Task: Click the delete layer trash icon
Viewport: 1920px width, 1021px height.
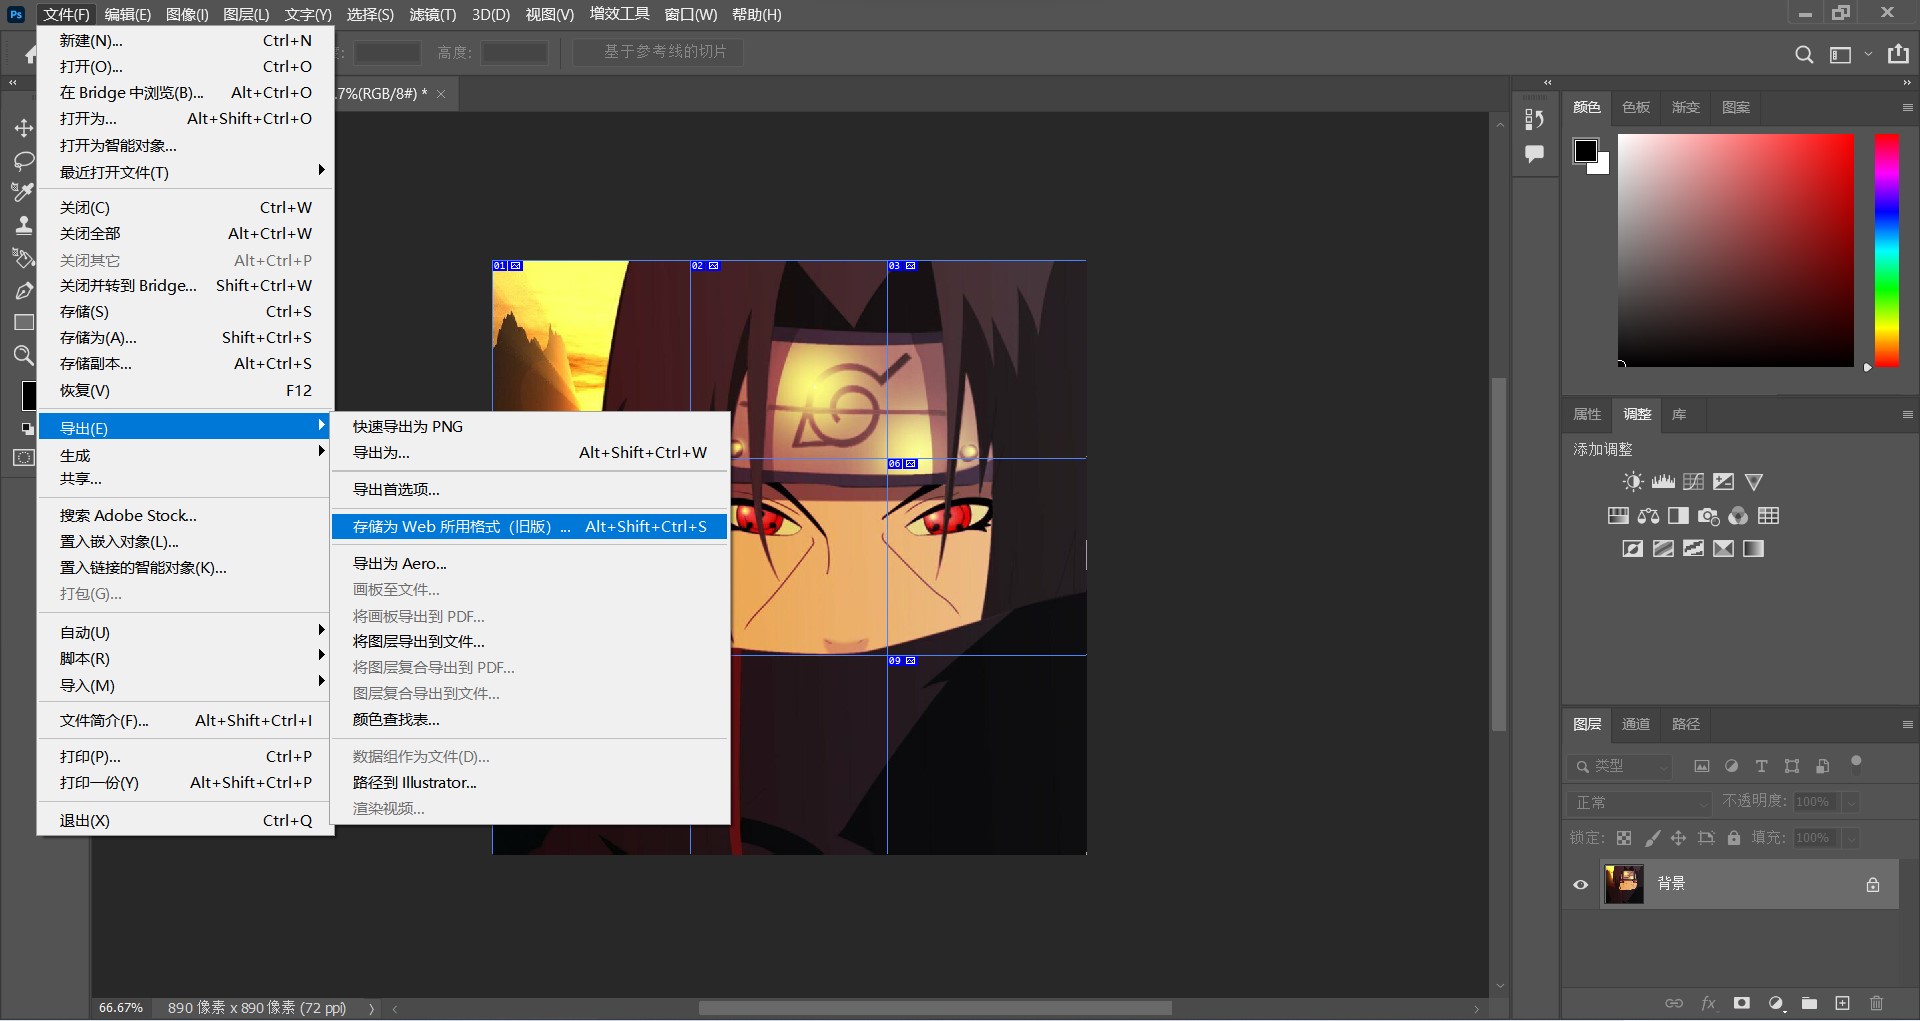Action: [x=1876, y=1003]
